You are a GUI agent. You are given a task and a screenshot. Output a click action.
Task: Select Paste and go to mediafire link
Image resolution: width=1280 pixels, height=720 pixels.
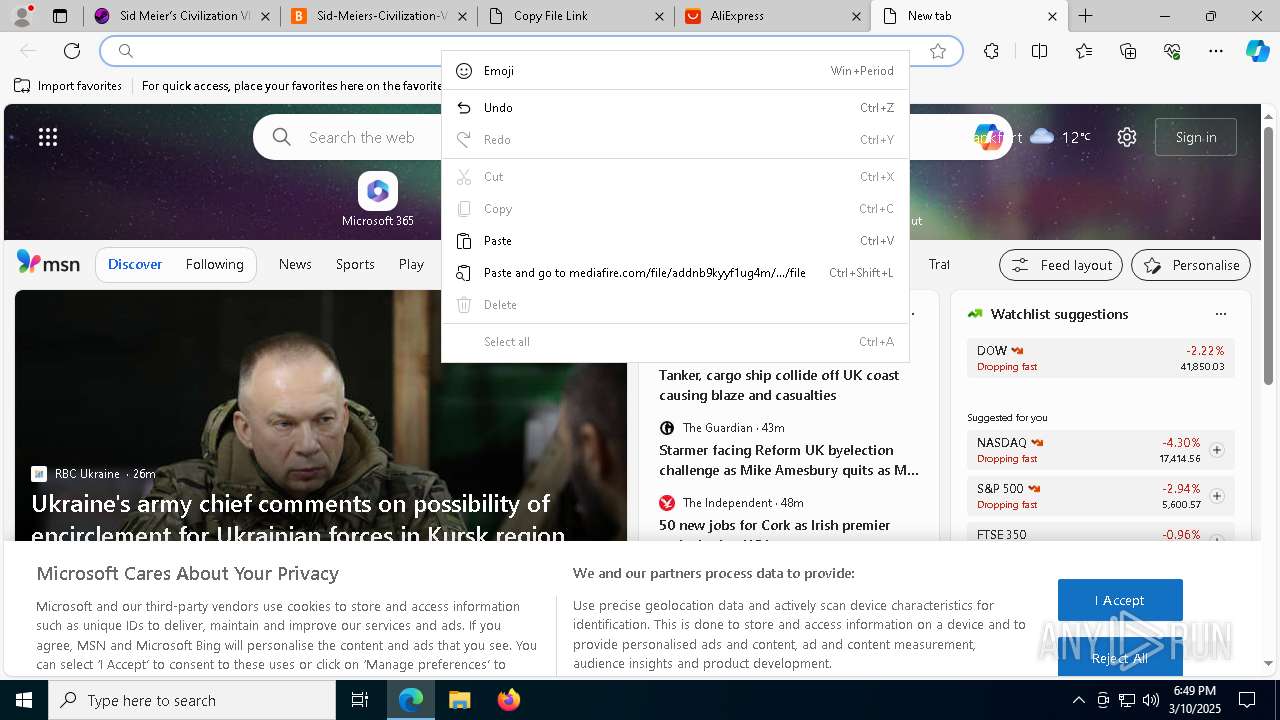tap(675, 273)
